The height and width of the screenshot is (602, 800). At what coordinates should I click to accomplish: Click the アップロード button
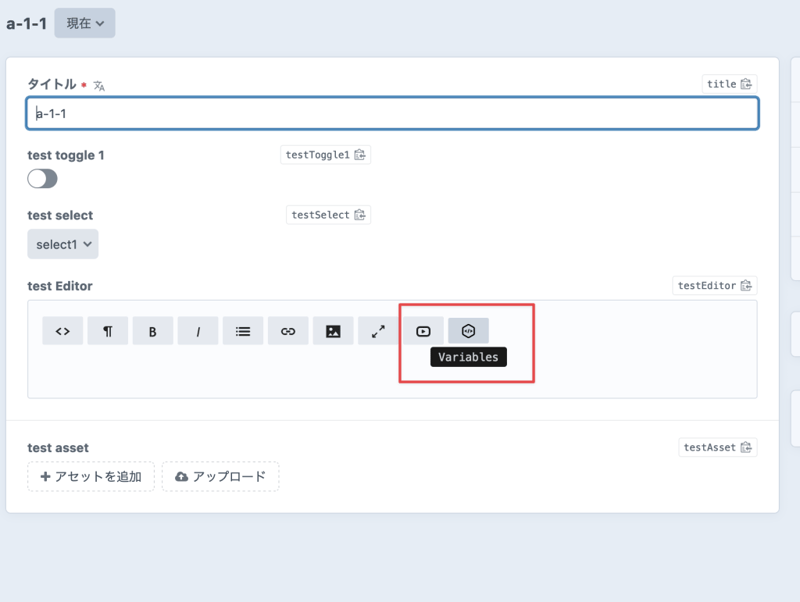coord(220,477)
